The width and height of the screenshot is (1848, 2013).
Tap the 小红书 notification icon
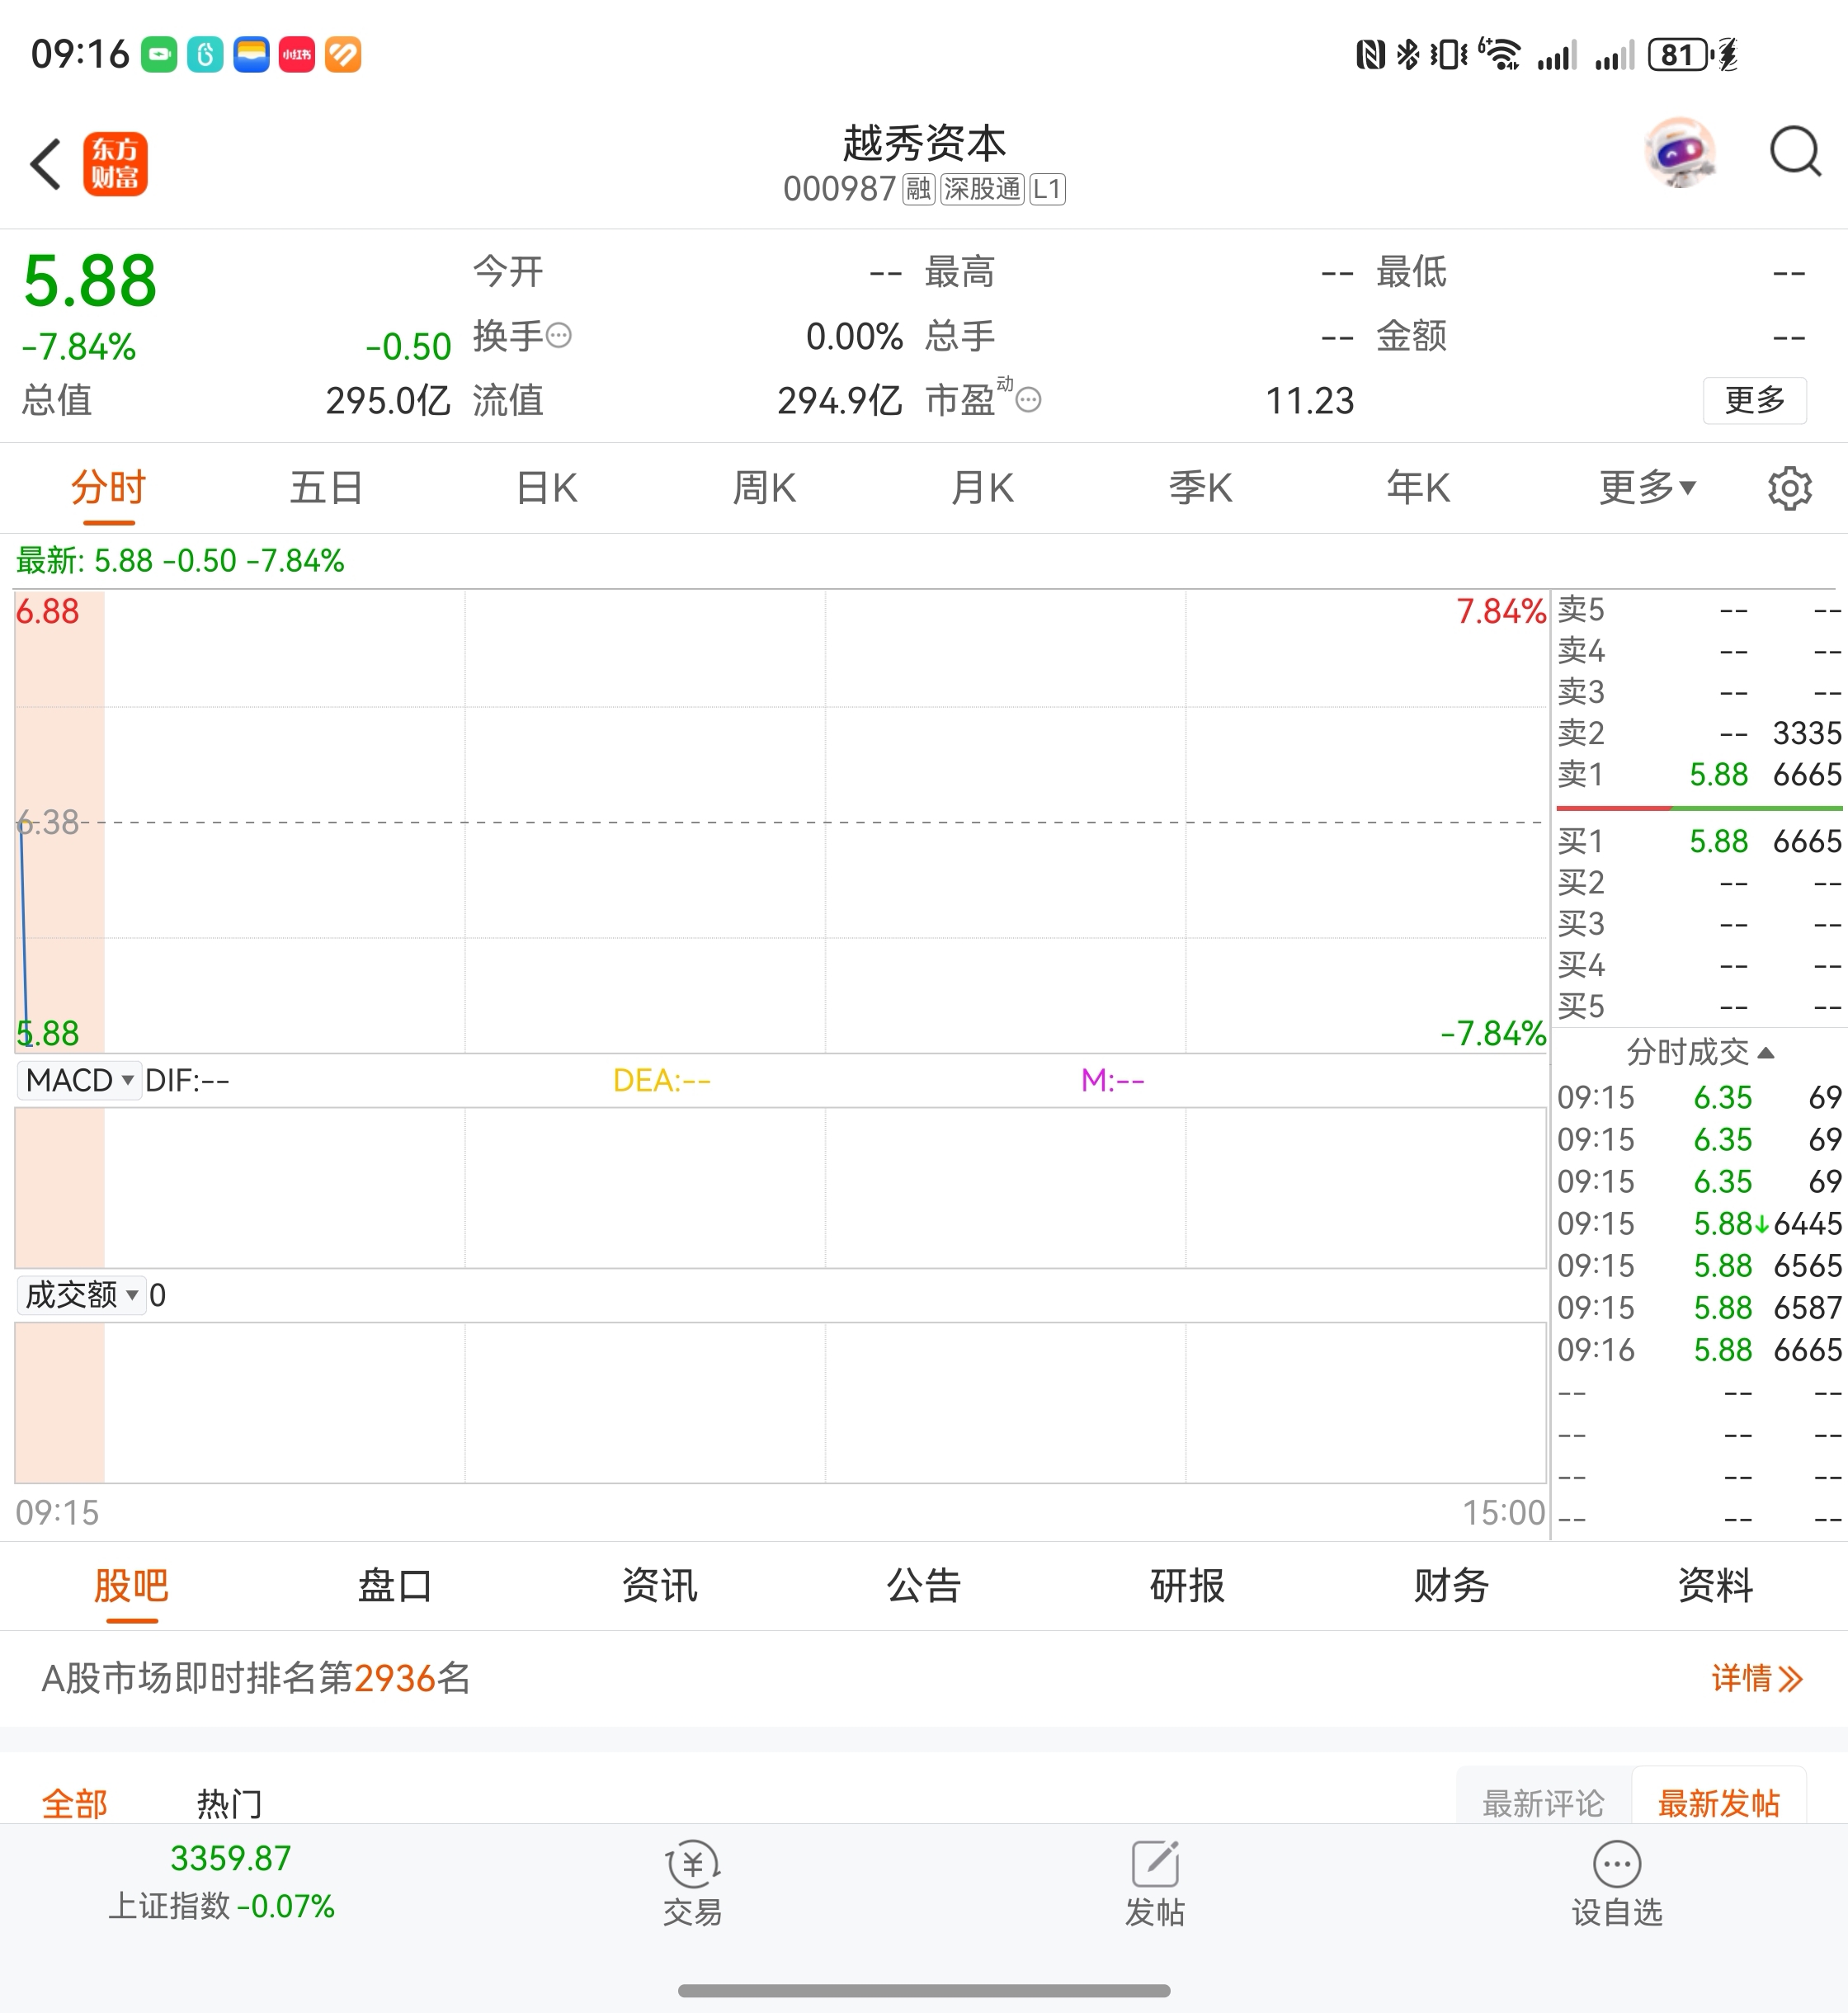297,54
